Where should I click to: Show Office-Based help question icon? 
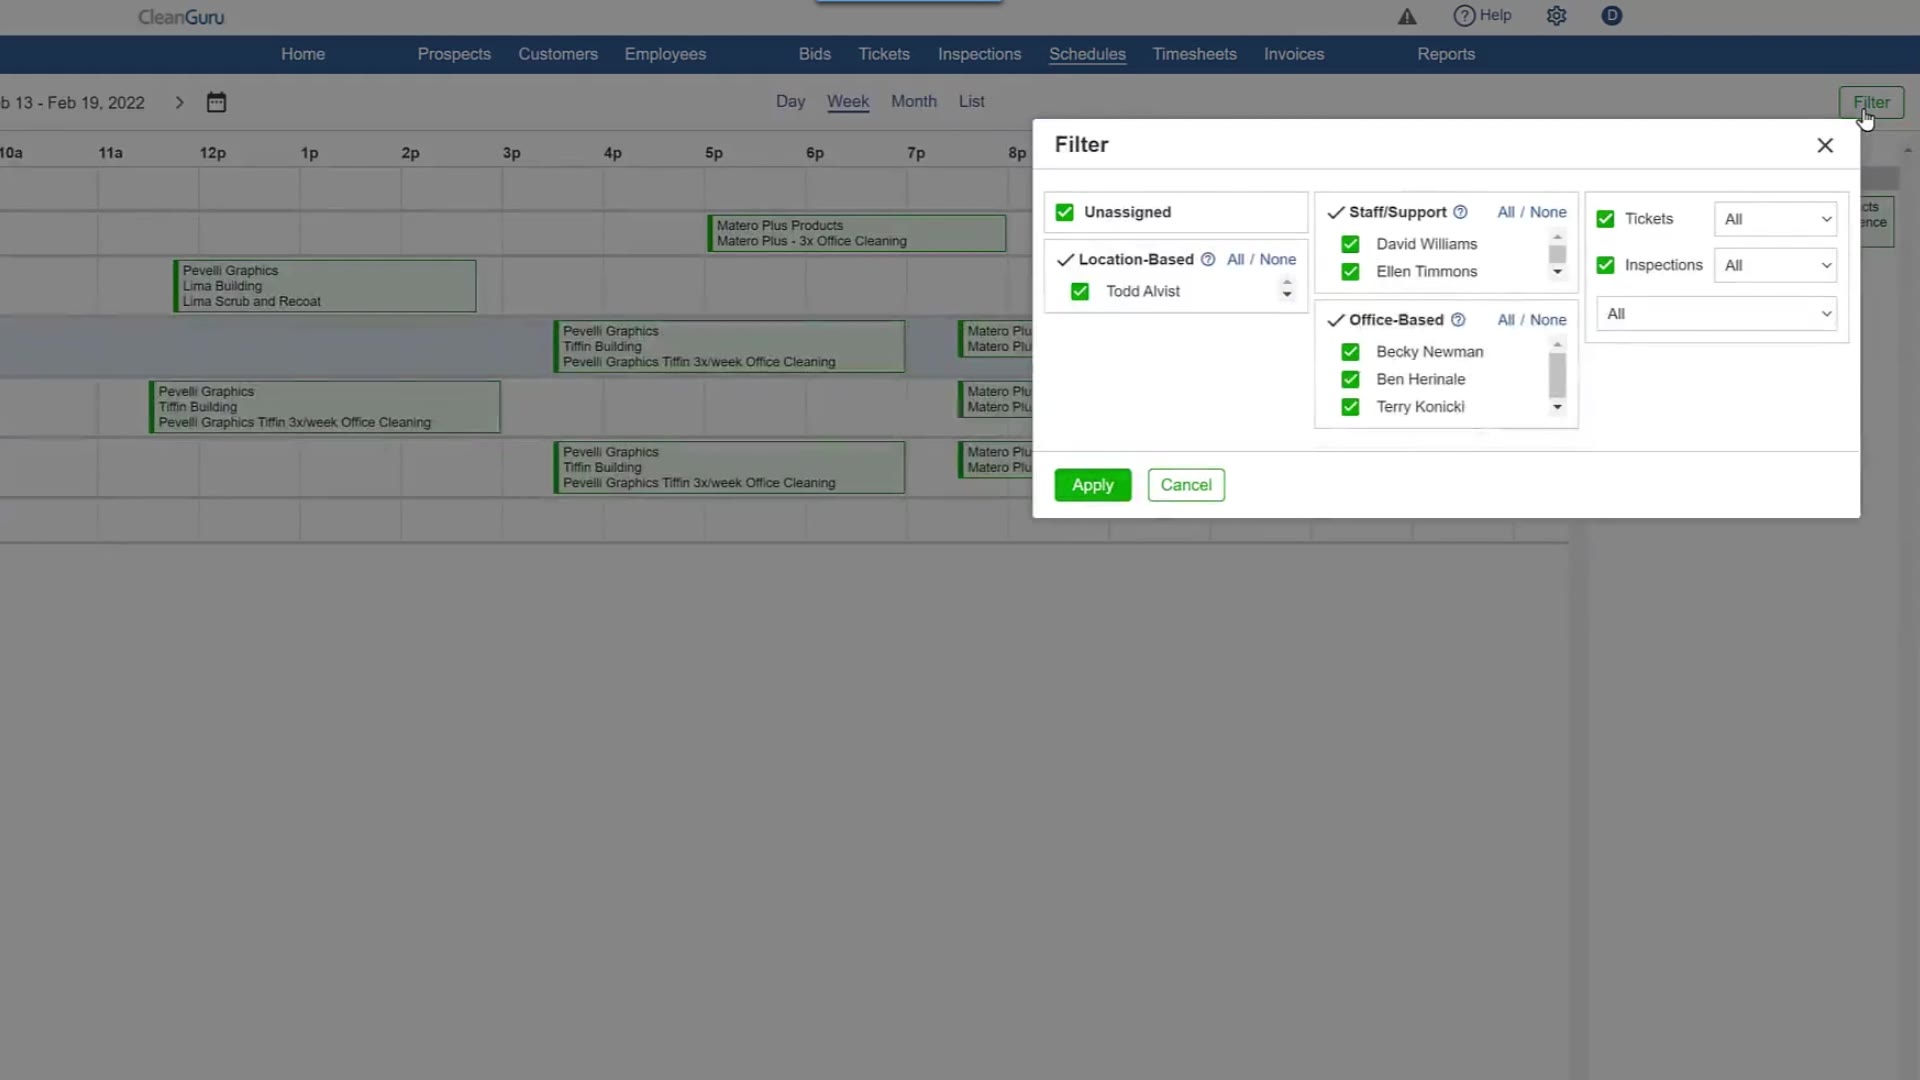1458,320
